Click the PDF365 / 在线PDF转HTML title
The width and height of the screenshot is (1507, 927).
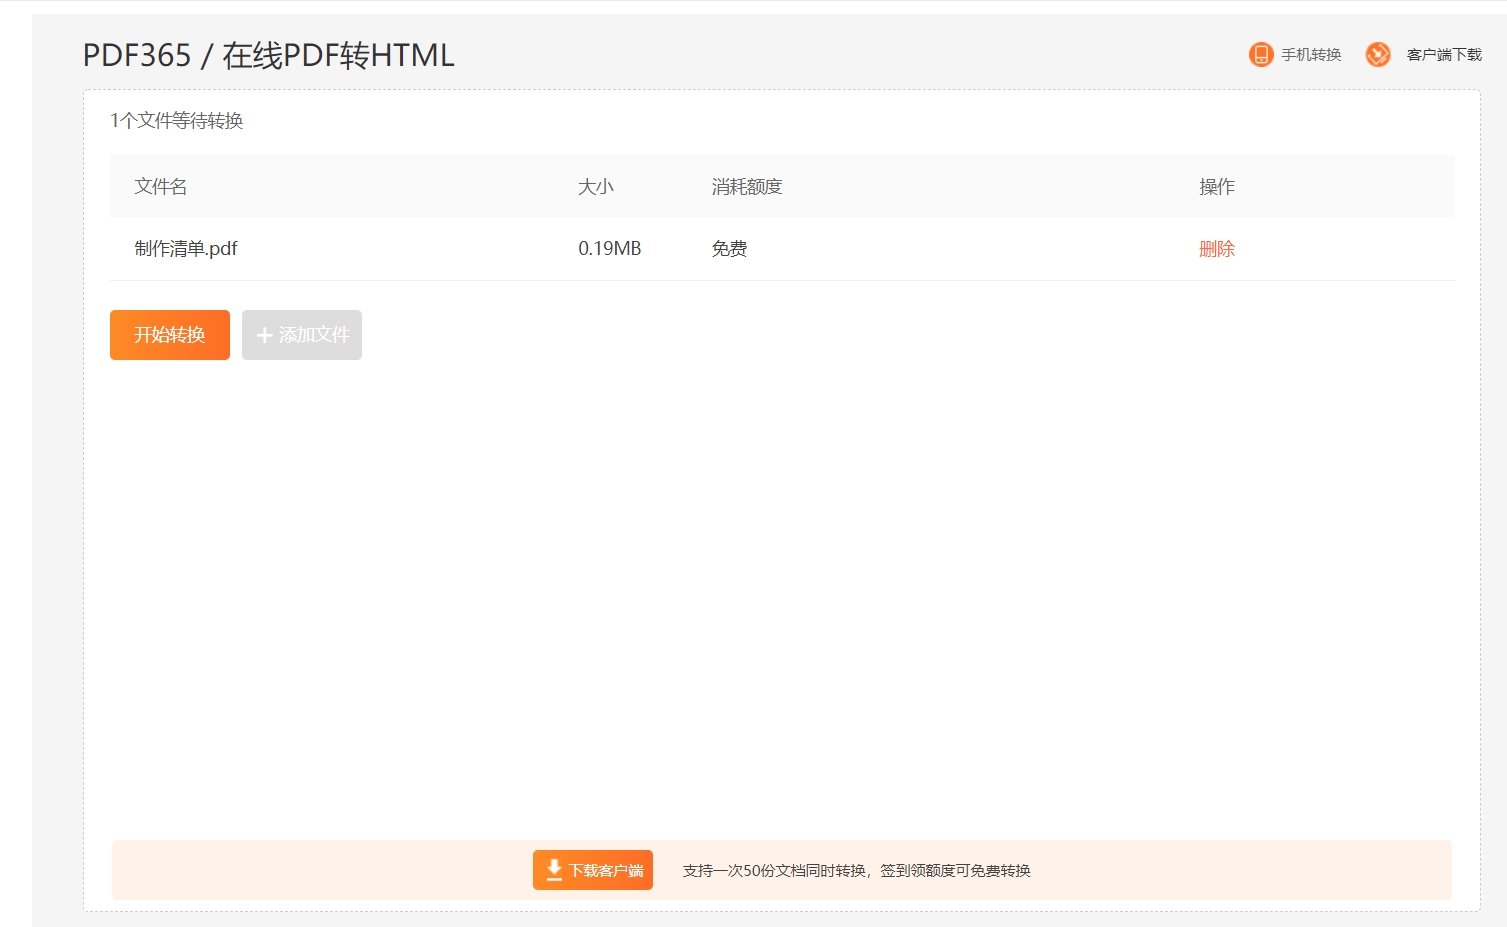269,55
